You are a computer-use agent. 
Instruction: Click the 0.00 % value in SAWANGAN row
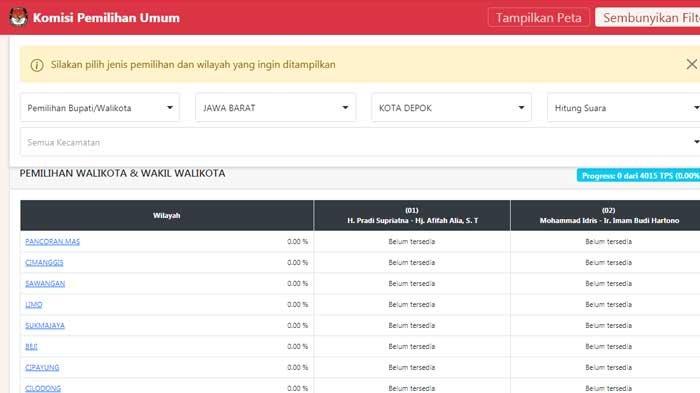297,284
